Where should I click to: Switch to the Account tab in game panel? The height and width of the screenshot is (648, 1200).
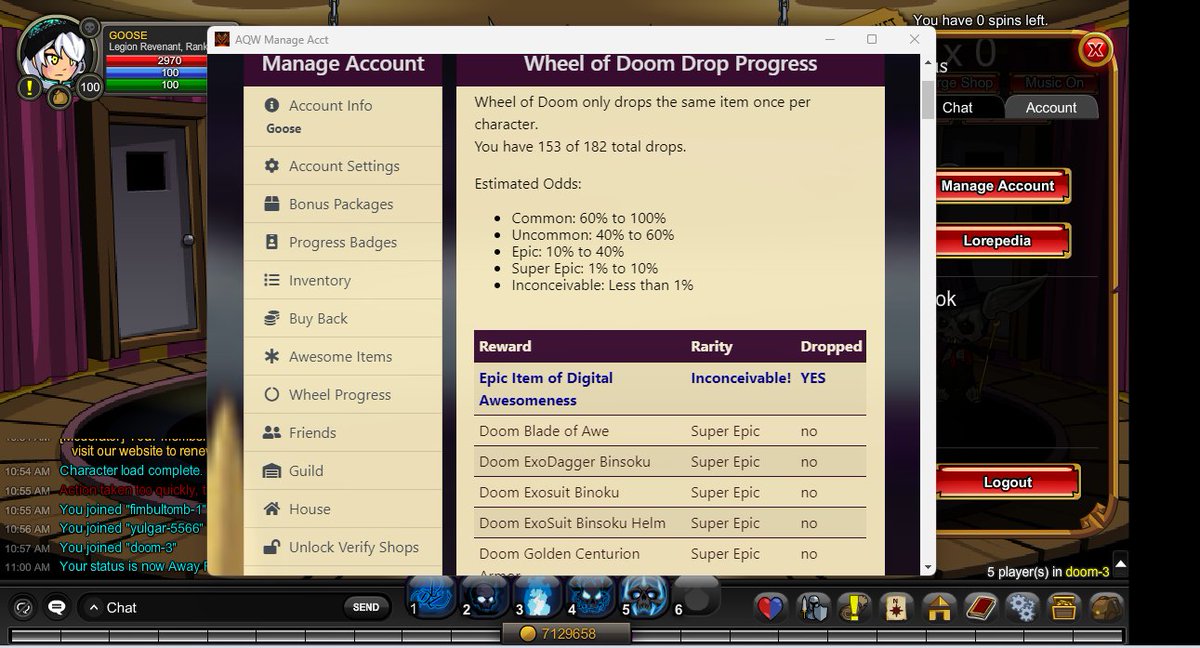(x=1051, y=107)
